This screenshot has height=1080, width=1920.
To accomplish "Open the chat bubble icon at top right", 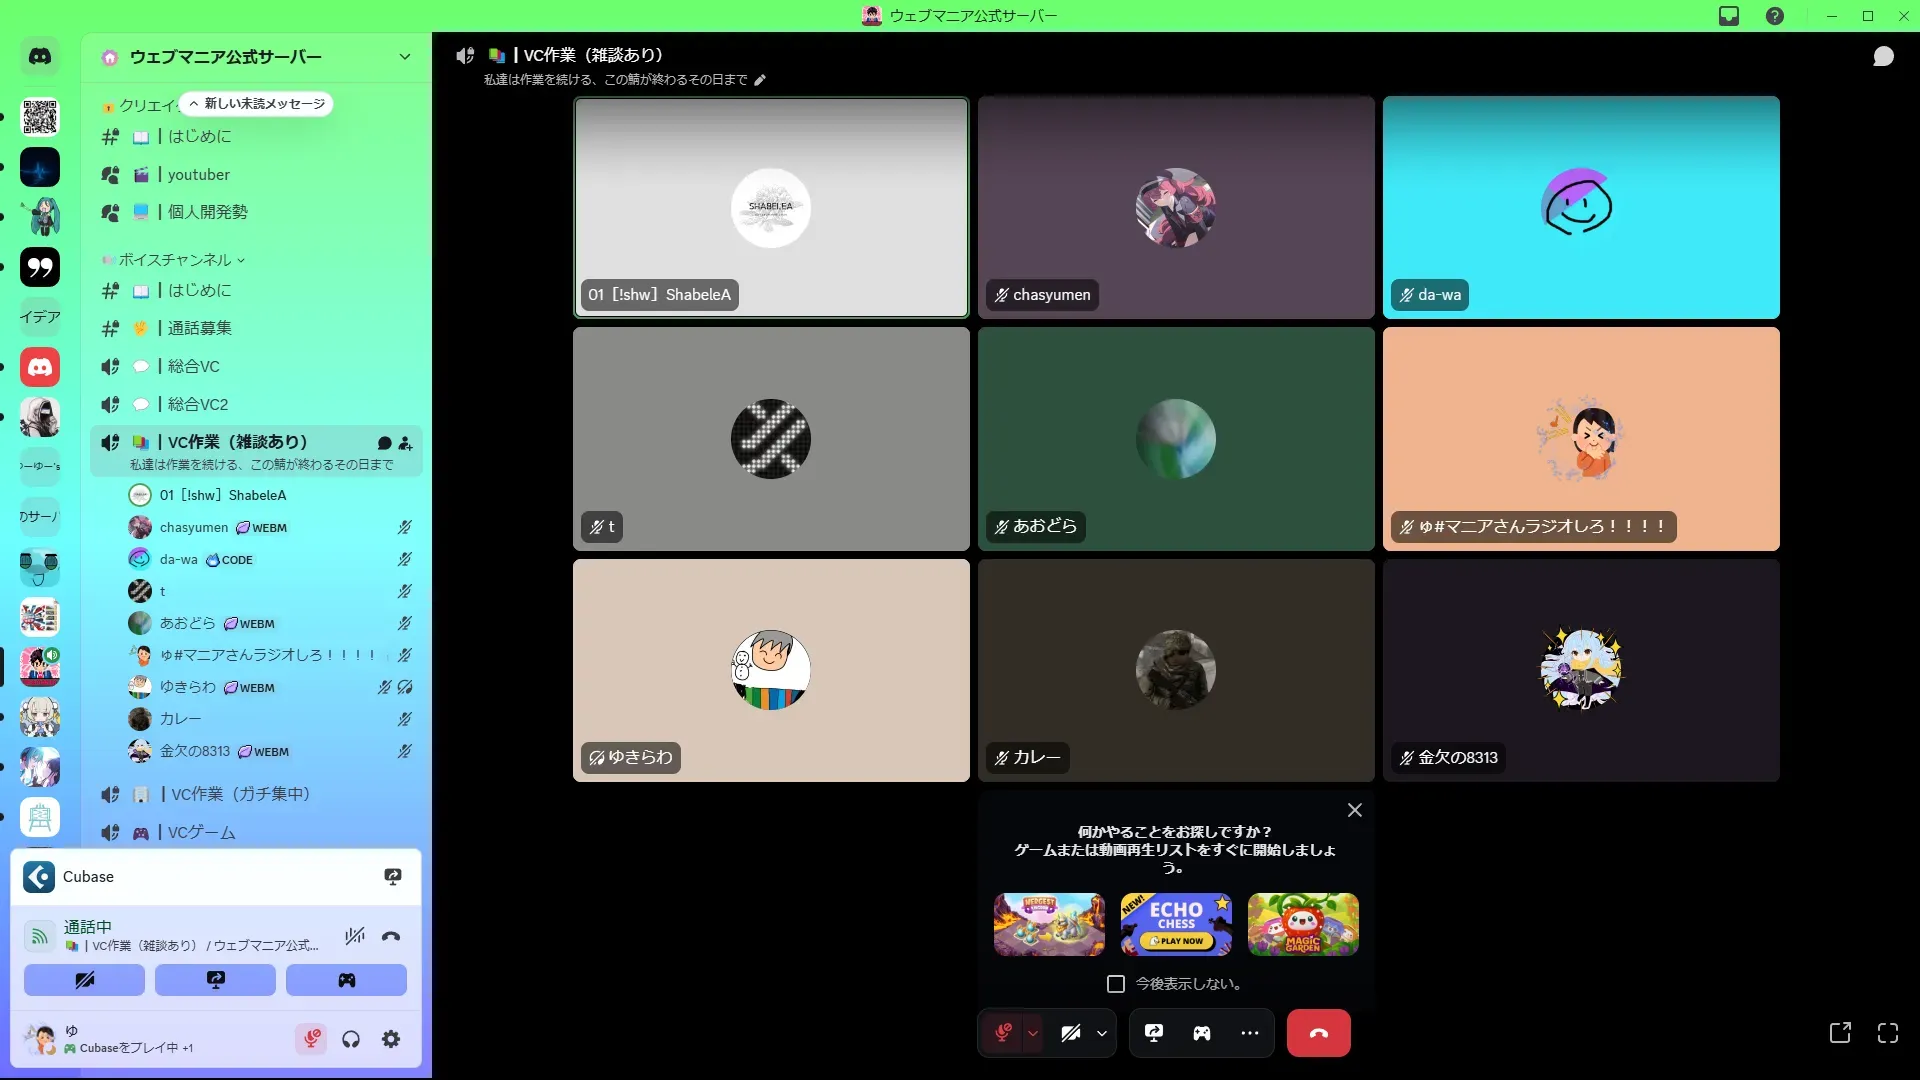I will click(1883, 57).
